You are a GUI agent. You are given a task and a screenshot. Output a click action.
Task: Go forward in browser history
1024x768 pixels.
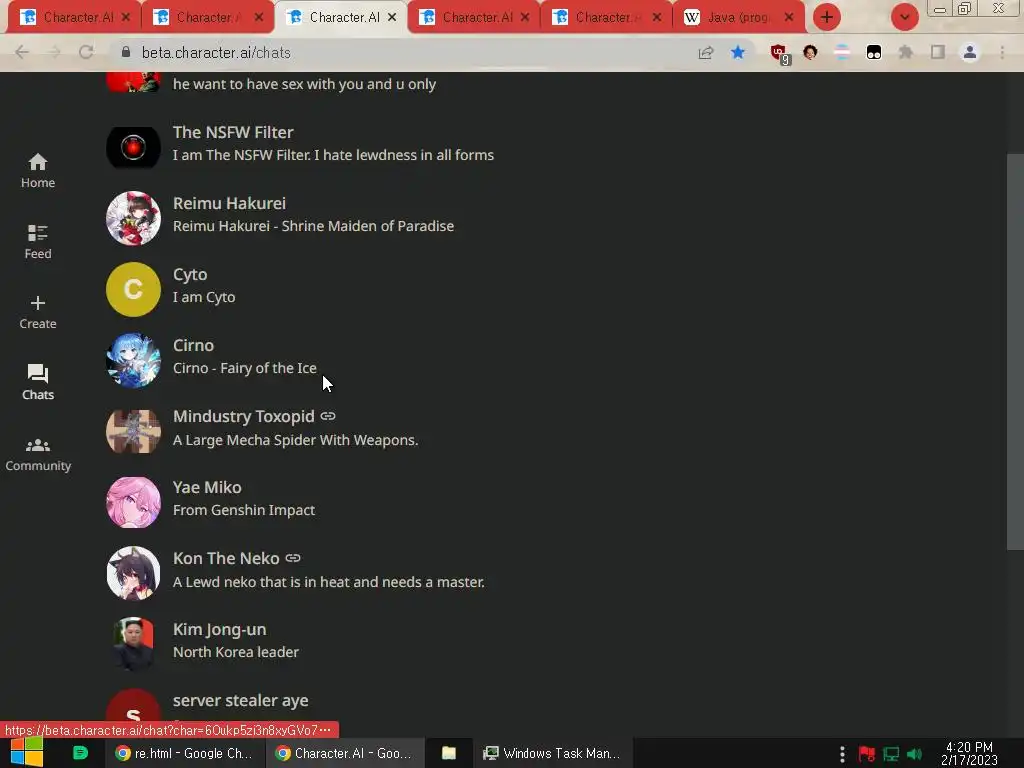(54, 52)
